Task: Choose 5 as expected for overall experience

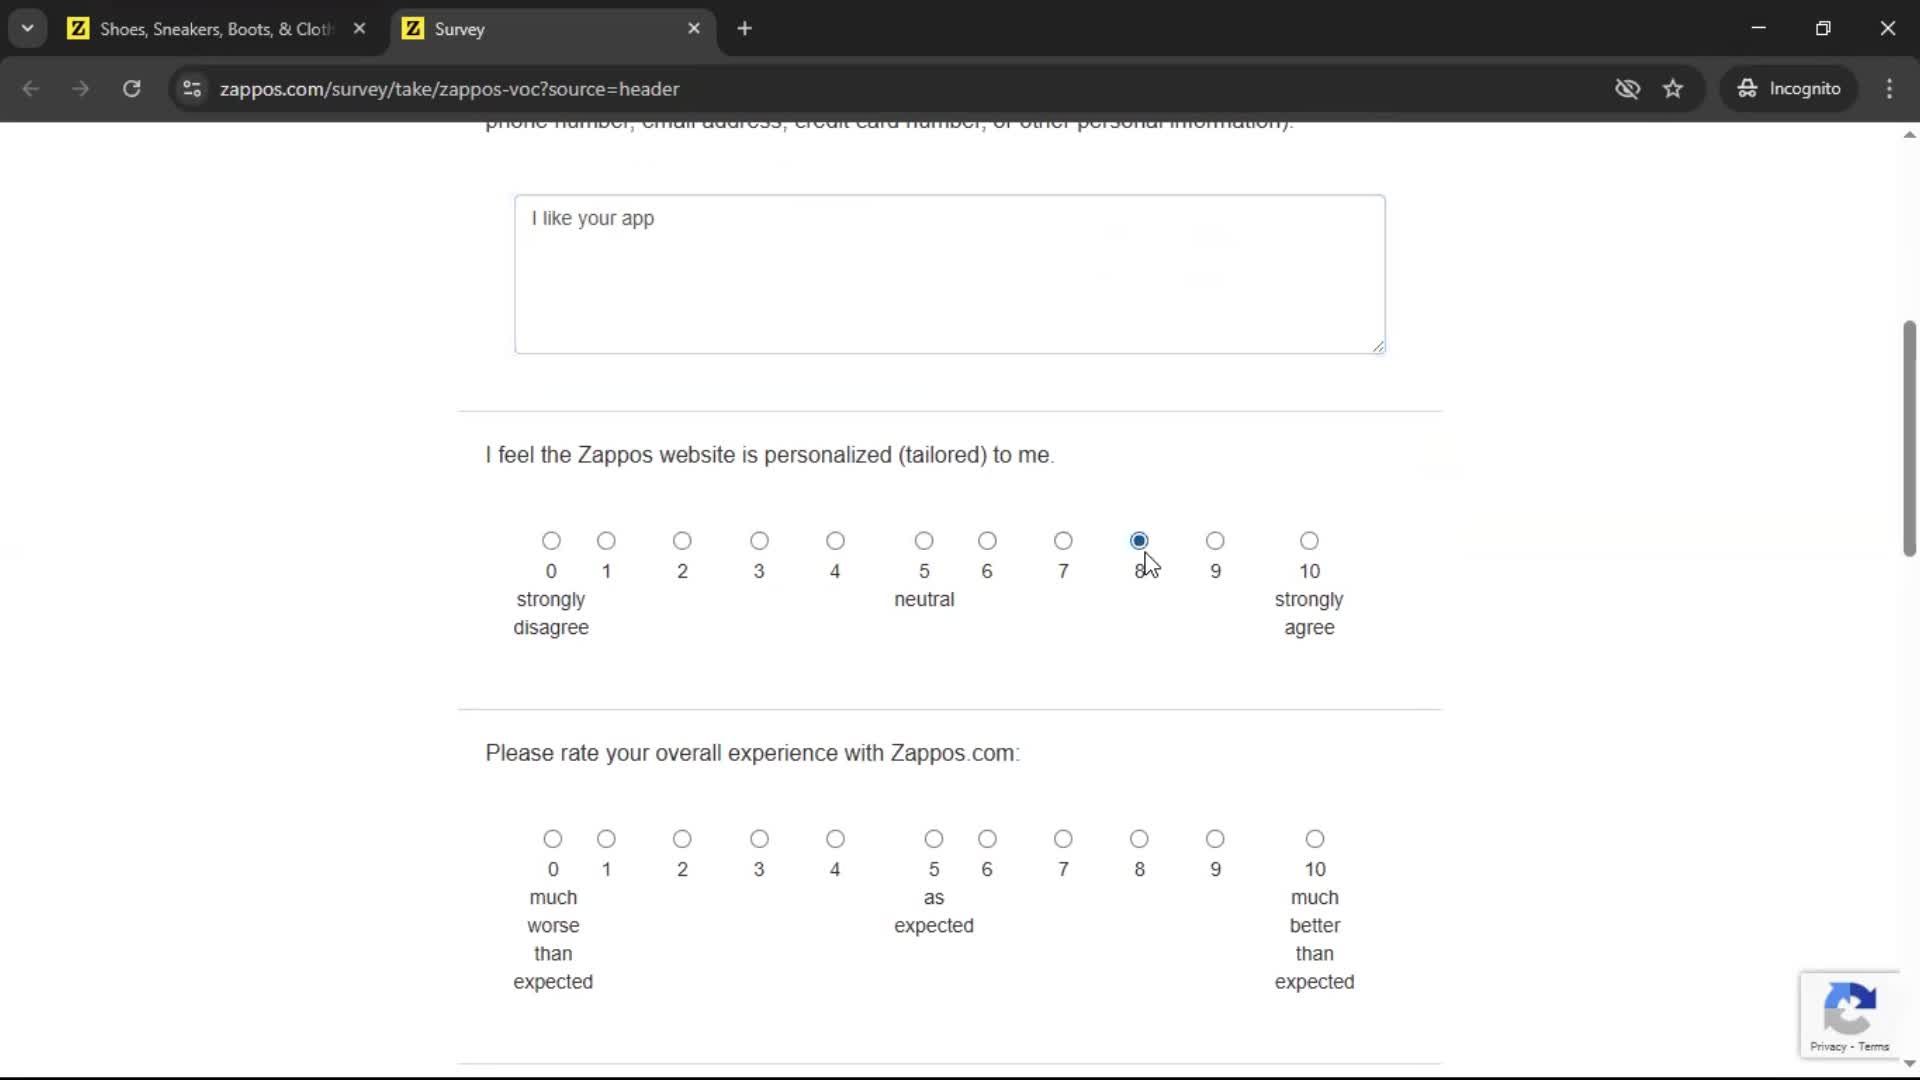Action: (933, 839)
